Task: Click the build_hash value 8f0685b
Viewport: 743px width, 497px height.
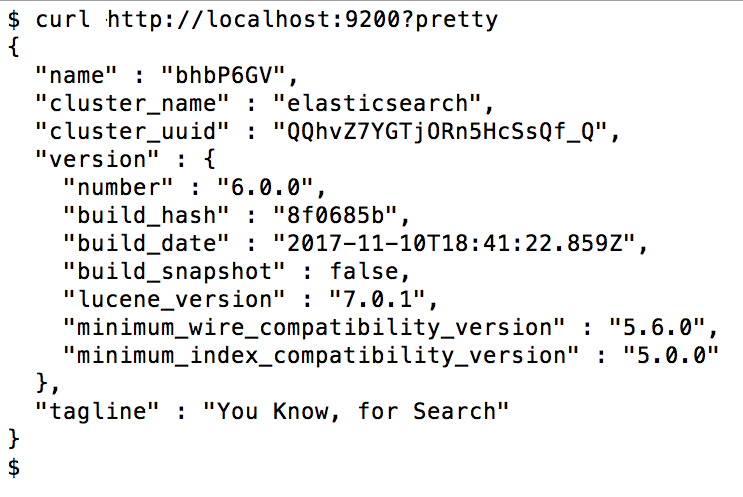Action: (x=335, y=215)
